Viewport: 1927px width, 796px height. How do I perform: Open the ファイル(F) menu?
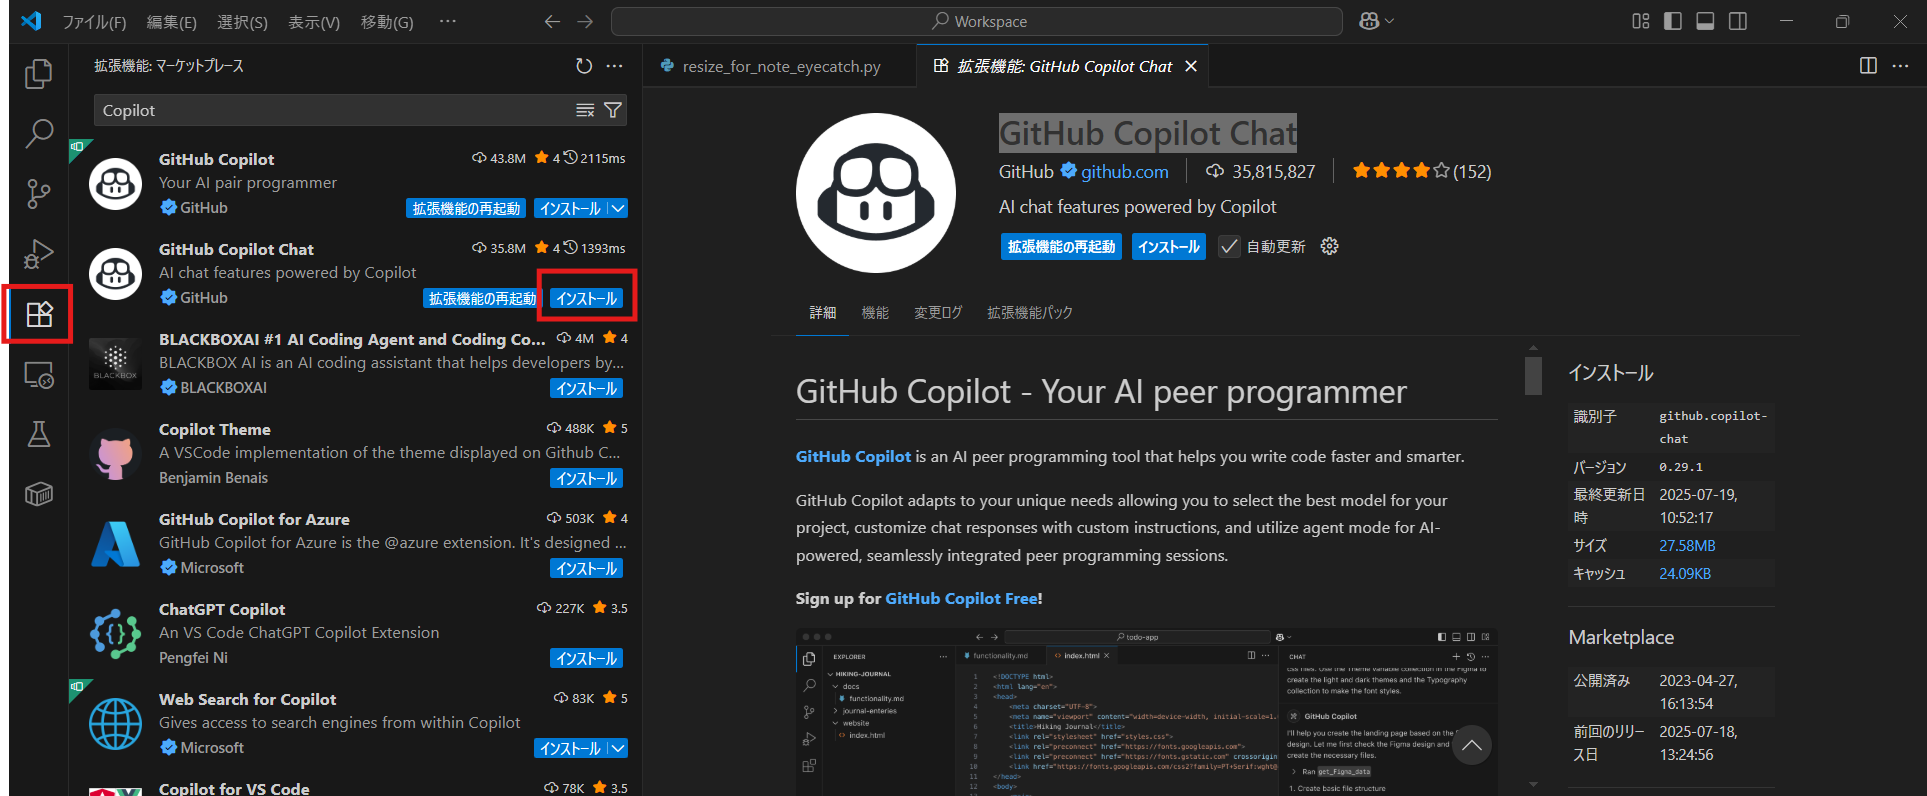[94, 22]
